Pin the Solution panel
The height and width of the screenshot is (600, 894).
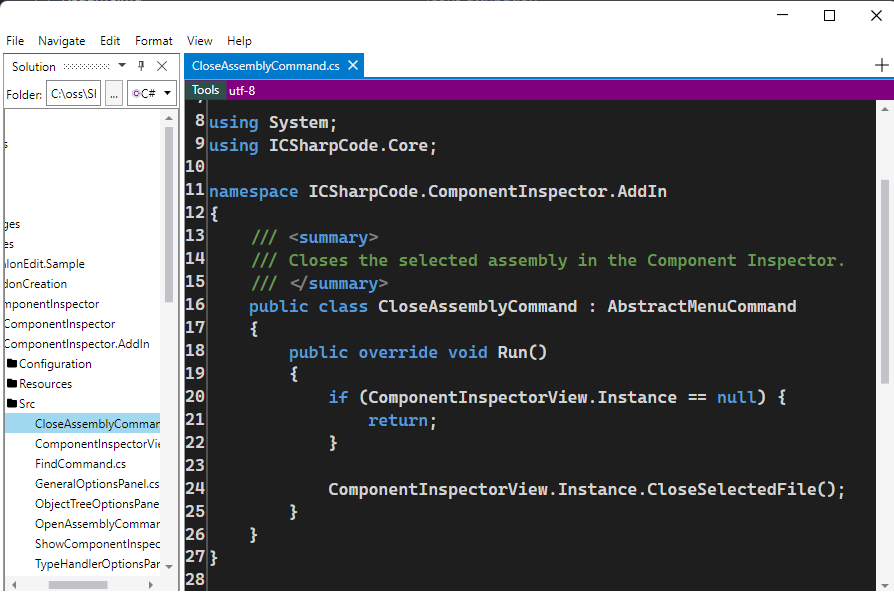(x=141, y=66)
